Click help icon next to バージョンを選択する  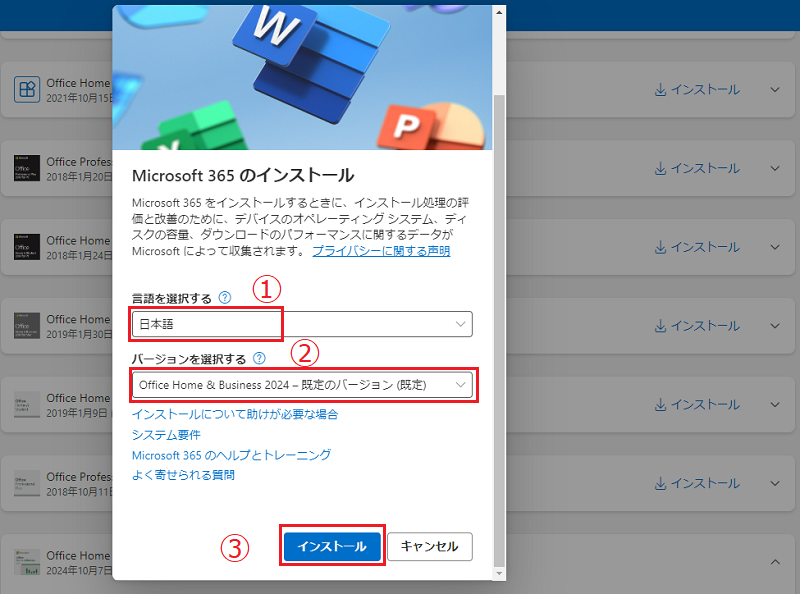click(x=259, y=358)
